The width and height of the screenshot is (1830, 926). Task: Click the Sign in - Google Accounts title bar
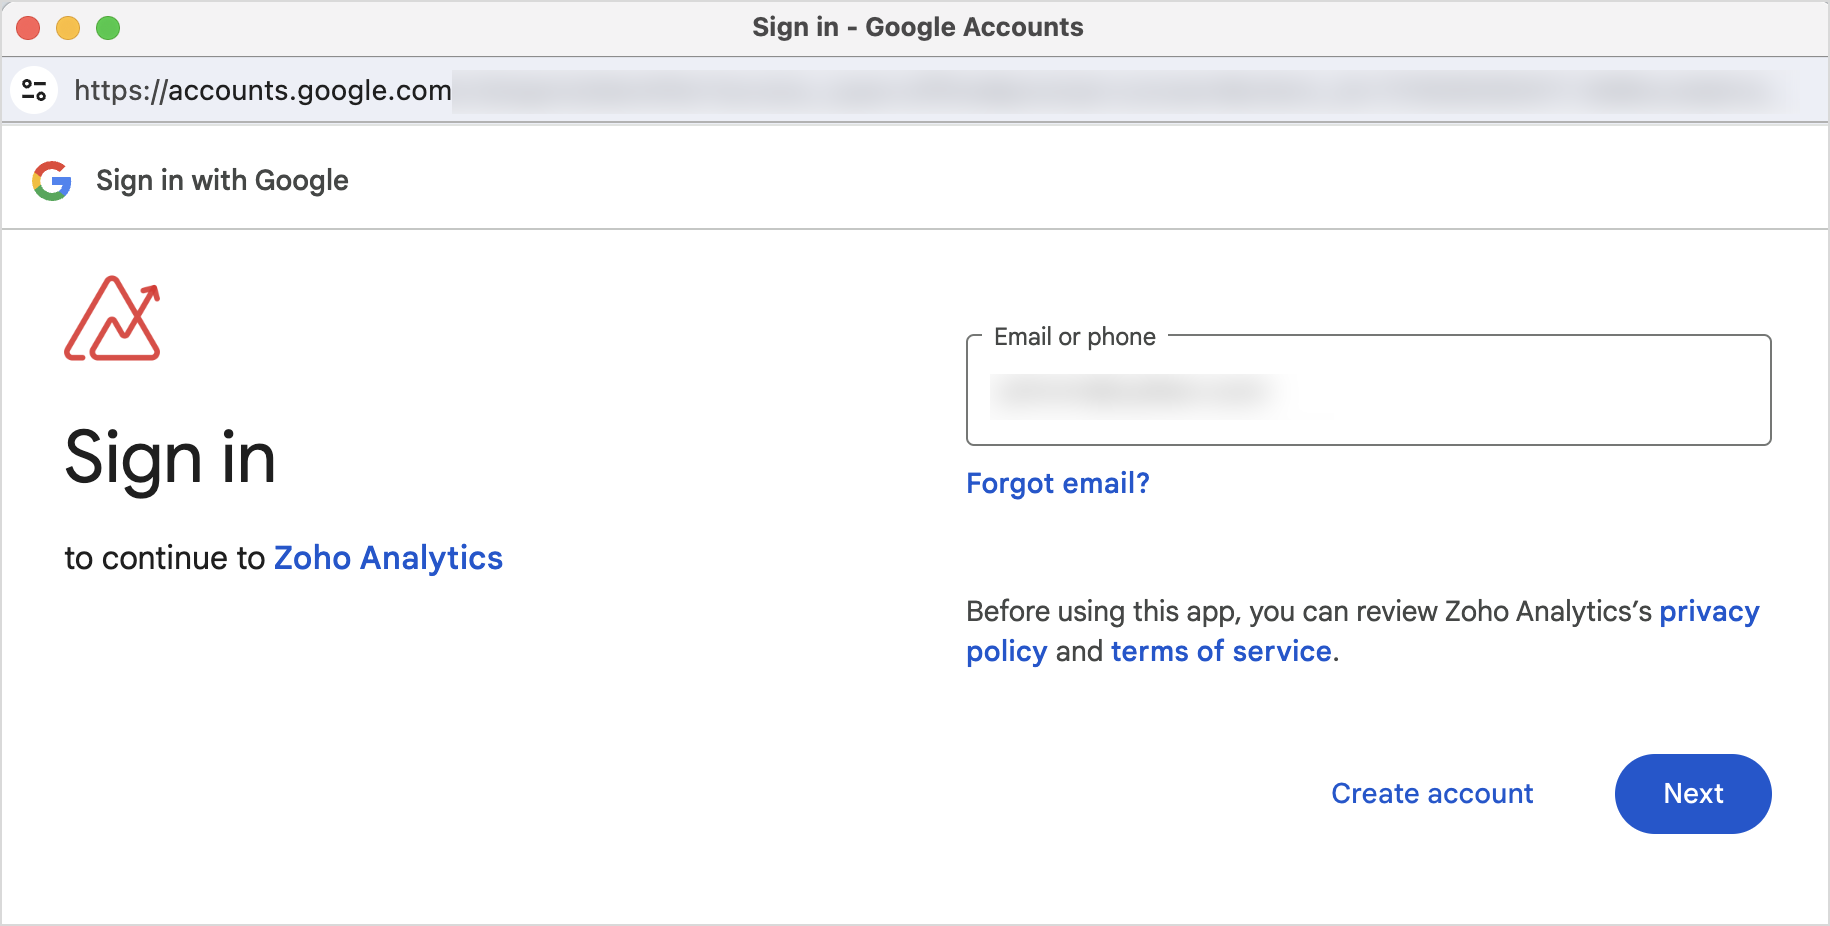917,27
